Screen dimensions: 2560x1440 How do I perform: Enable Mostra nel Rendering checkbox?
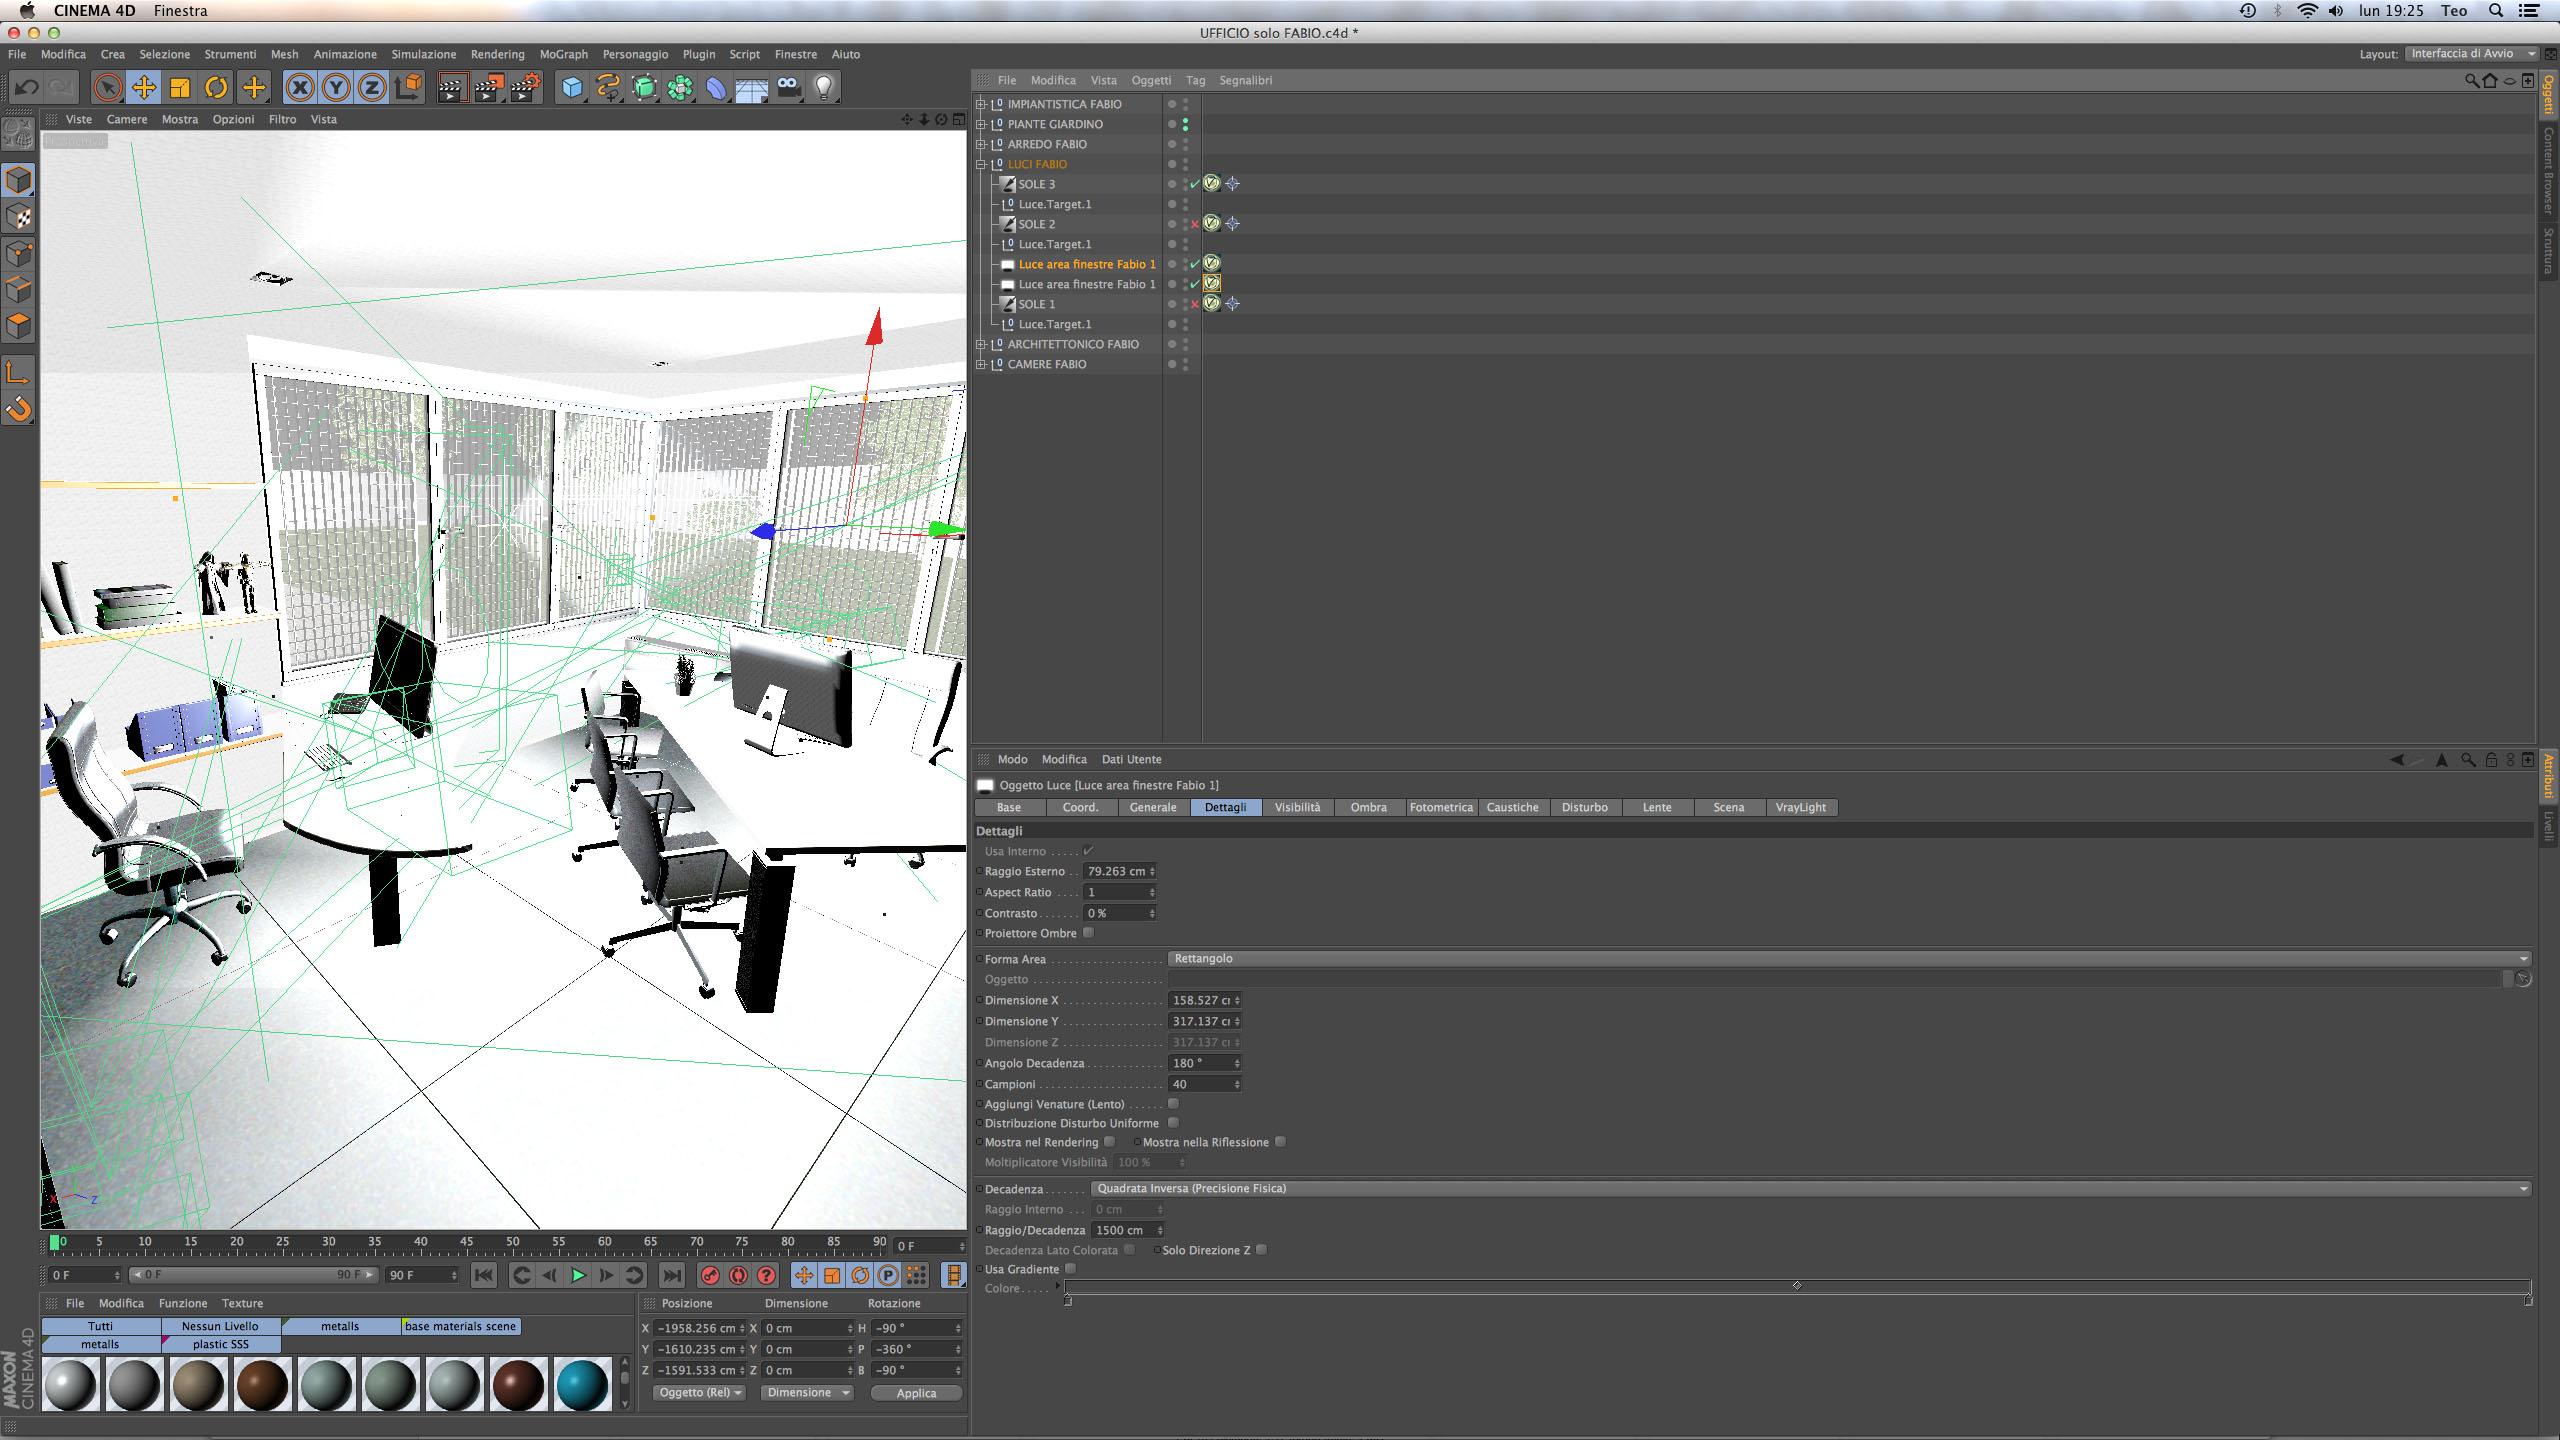pyautogui.click(x=1109, y=1142)
